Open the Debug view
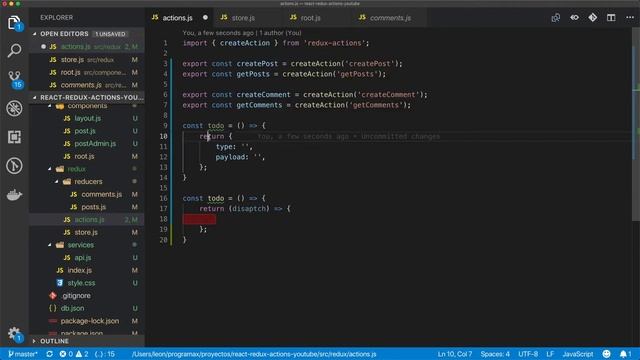640x360 pixels. point(14,108)
